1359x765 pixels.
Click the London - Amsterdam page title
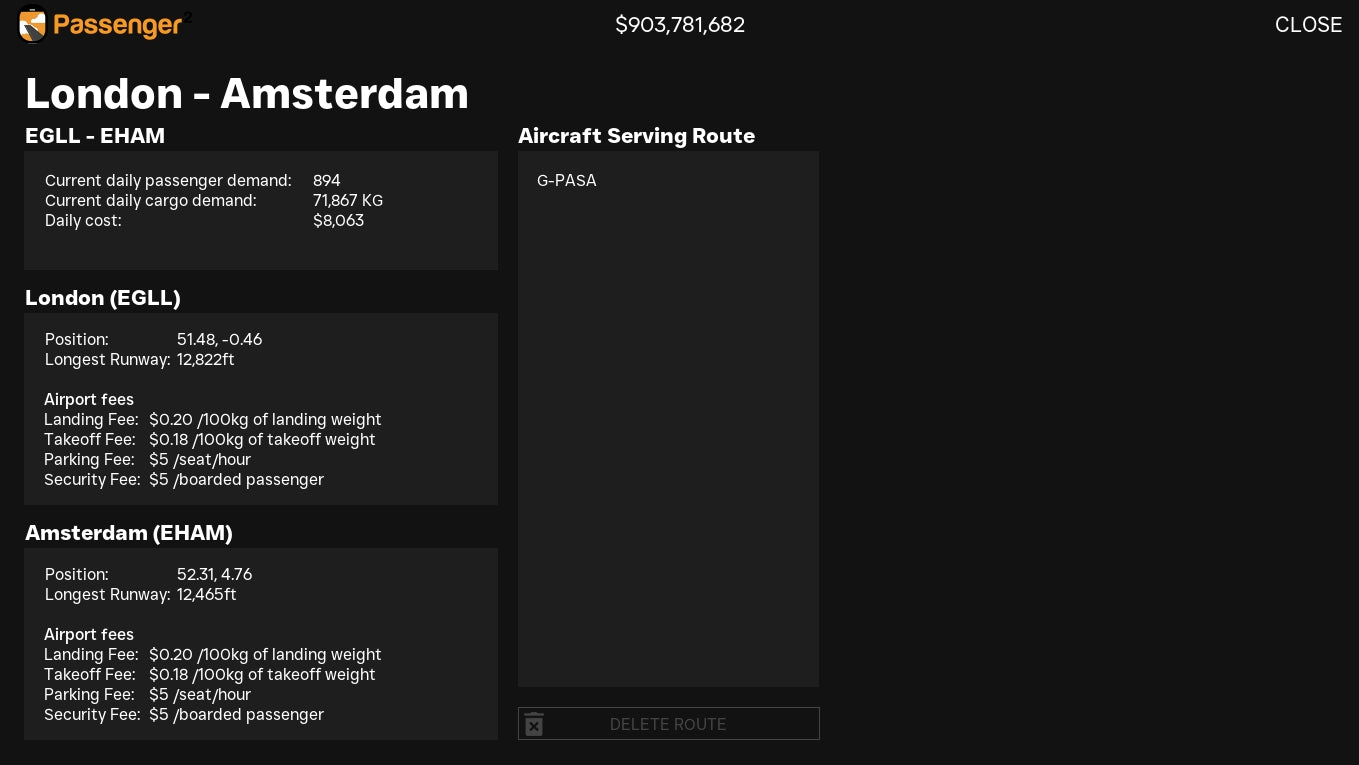tap(247, 94)
